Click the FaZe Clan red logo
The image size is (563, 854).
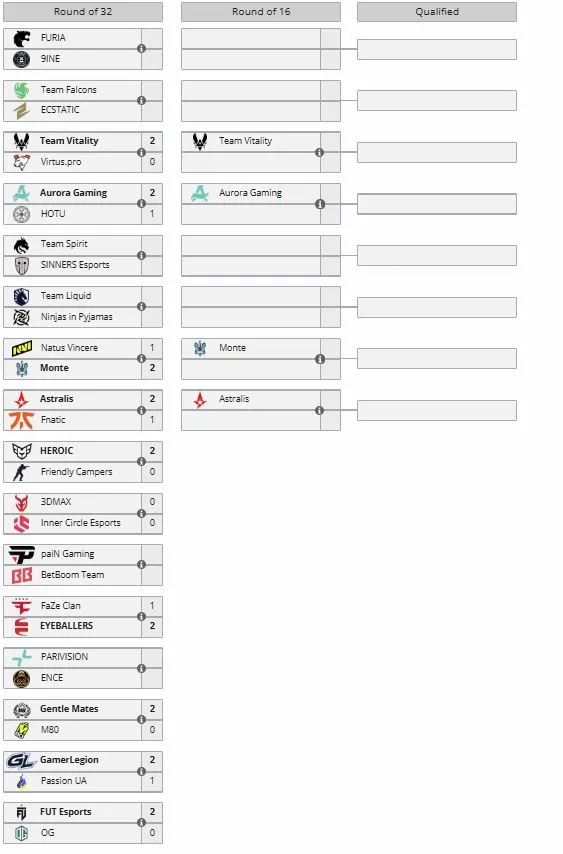coord(21,606)
